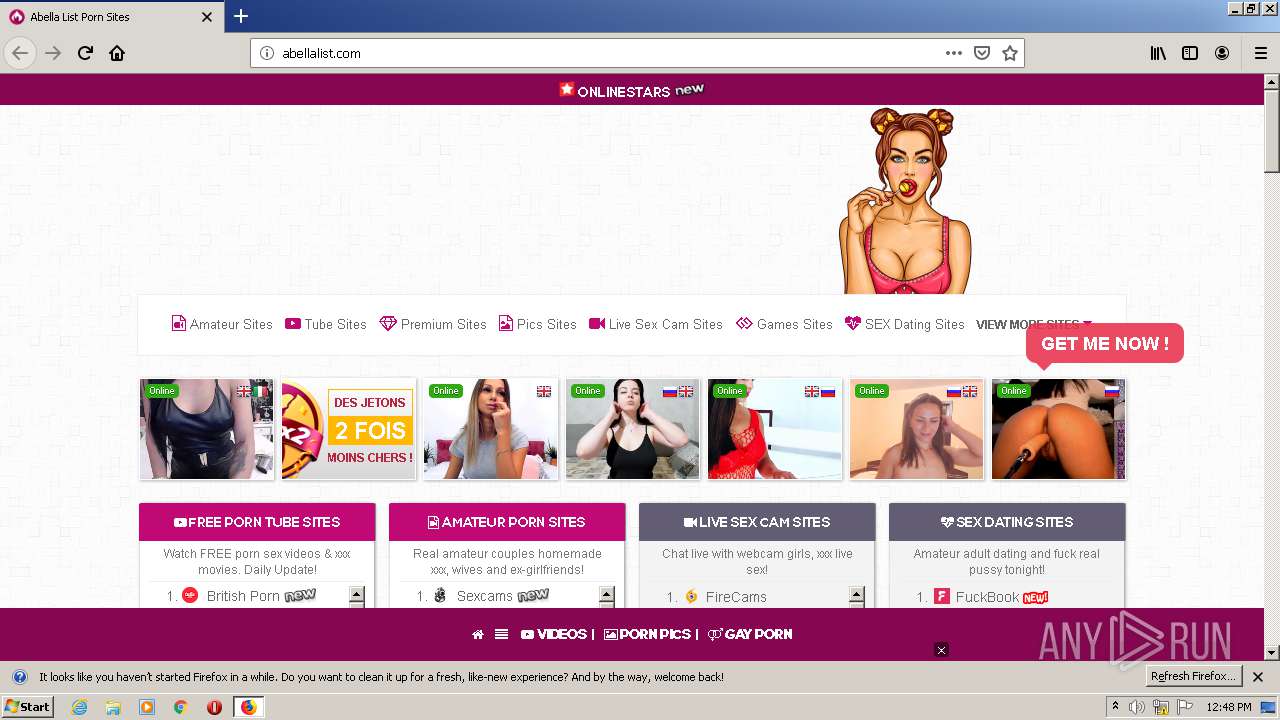Open File Explorer from the taskbar

pyautogui.click(x=113, y=707)
